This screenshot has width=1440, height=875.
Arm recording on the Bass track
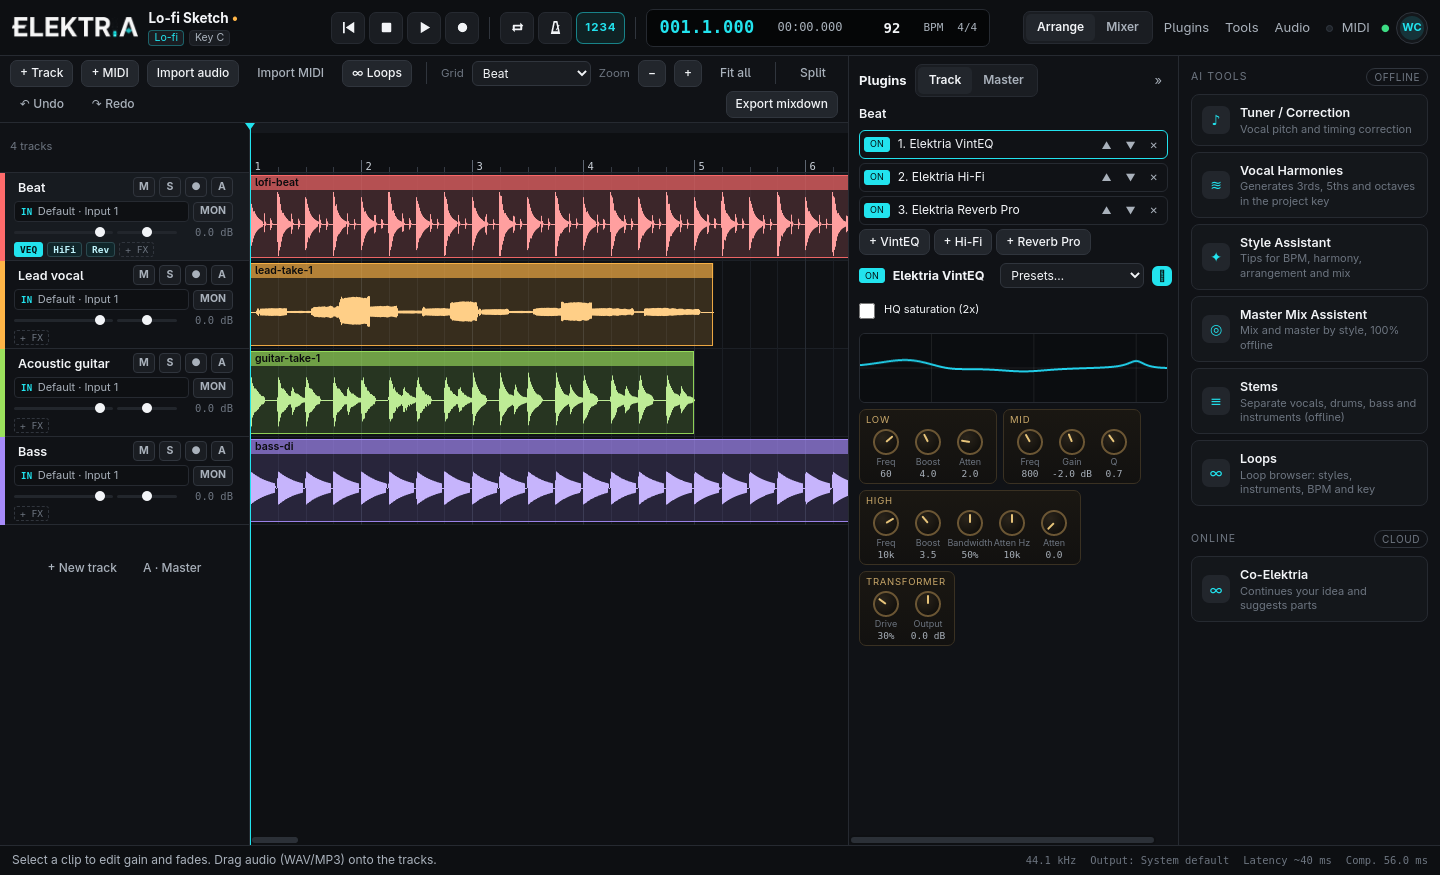(196, 451)
